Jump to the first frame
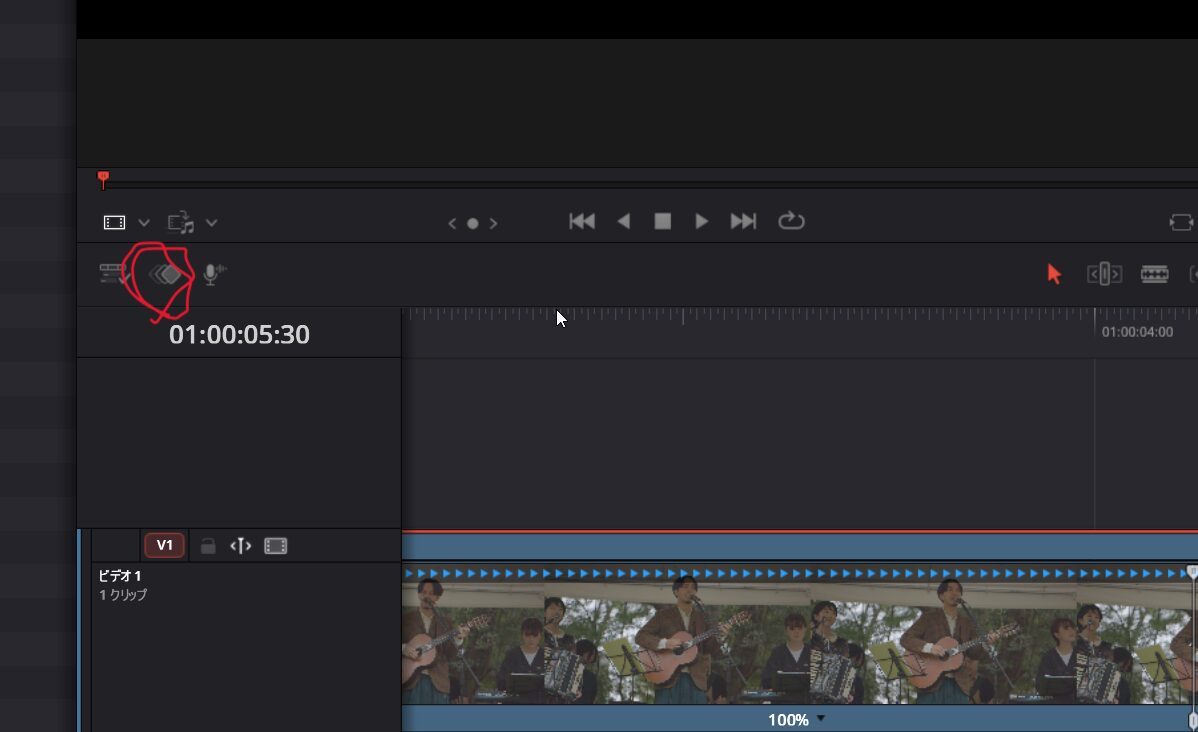Viewport: 1198px width, 732px height. click(582, 222)
